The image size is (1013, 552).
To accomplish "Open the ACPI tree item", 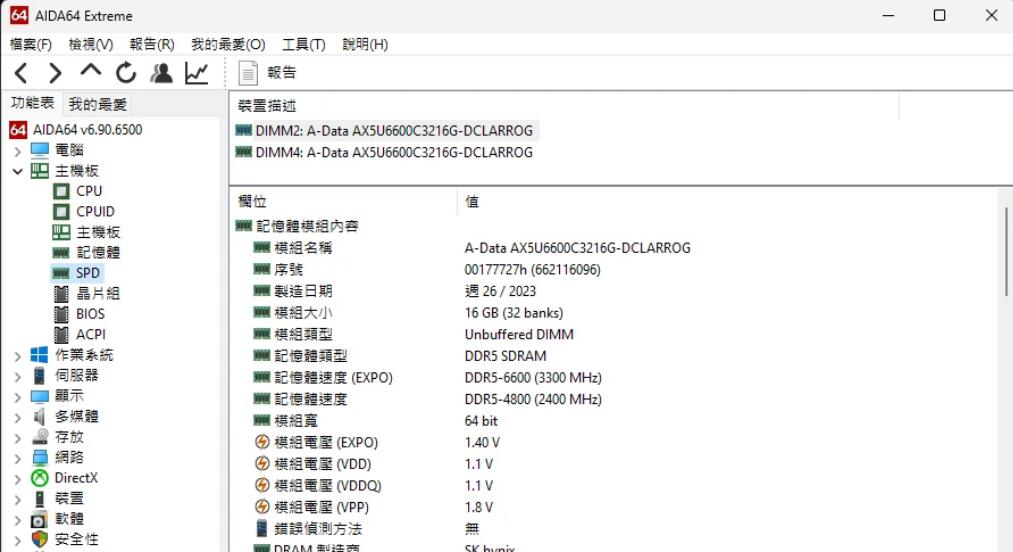I will coord(90,334).
